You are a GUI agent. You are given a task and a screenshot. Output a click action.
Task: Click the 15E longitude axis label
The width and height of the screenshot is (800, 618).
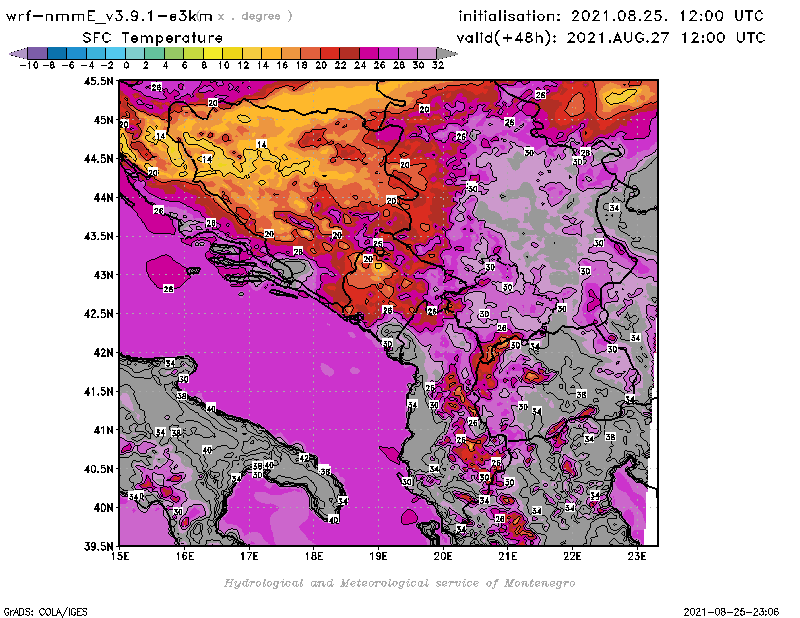tap(120, 556)
